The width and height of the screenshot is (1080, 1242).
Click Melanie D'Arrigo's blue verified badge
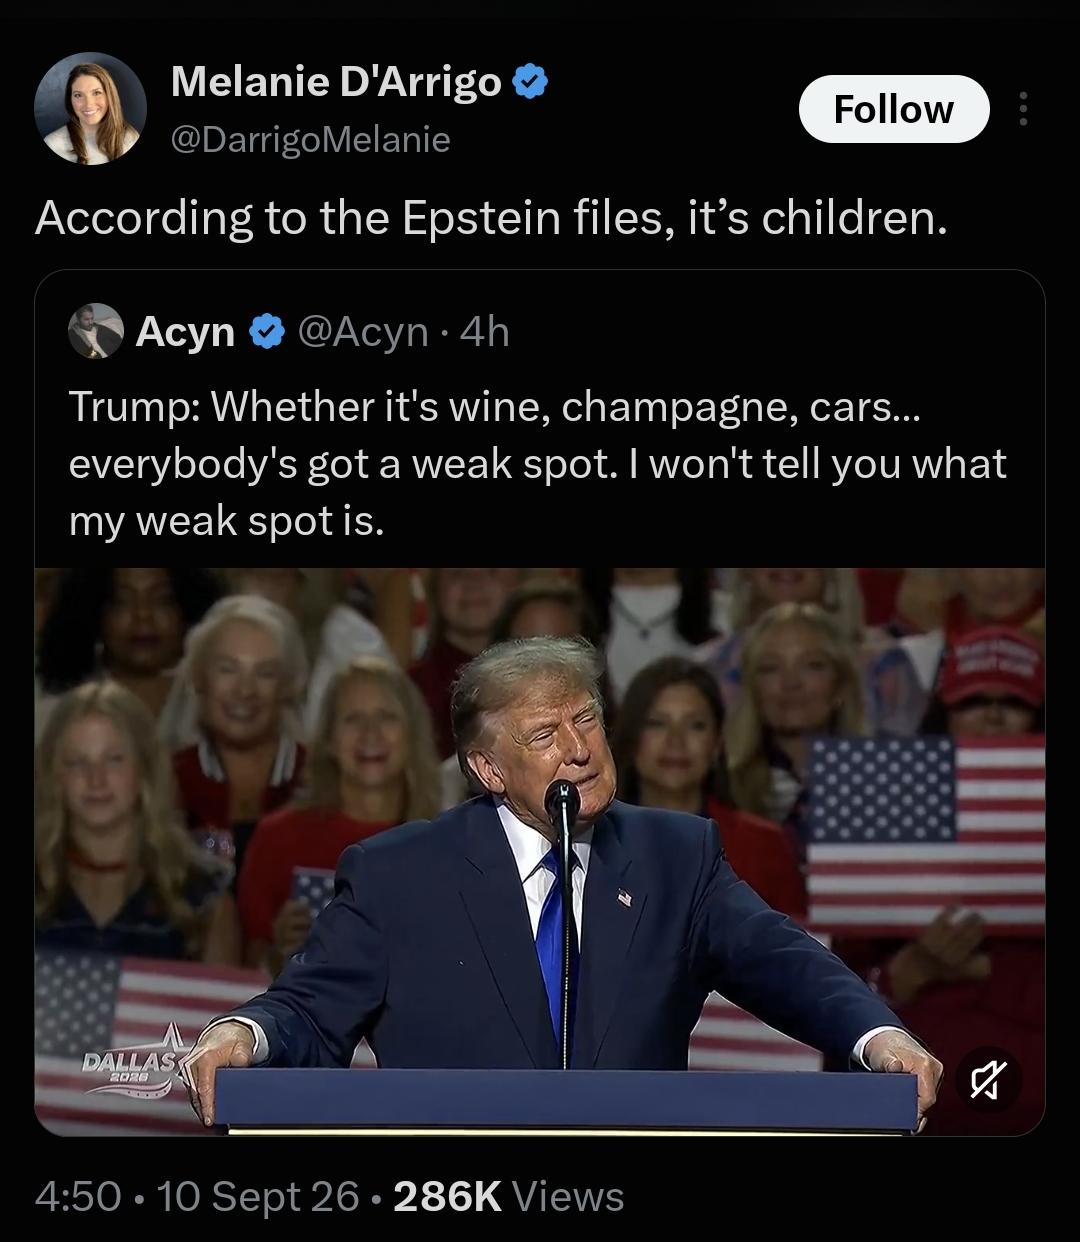point(530,82)
